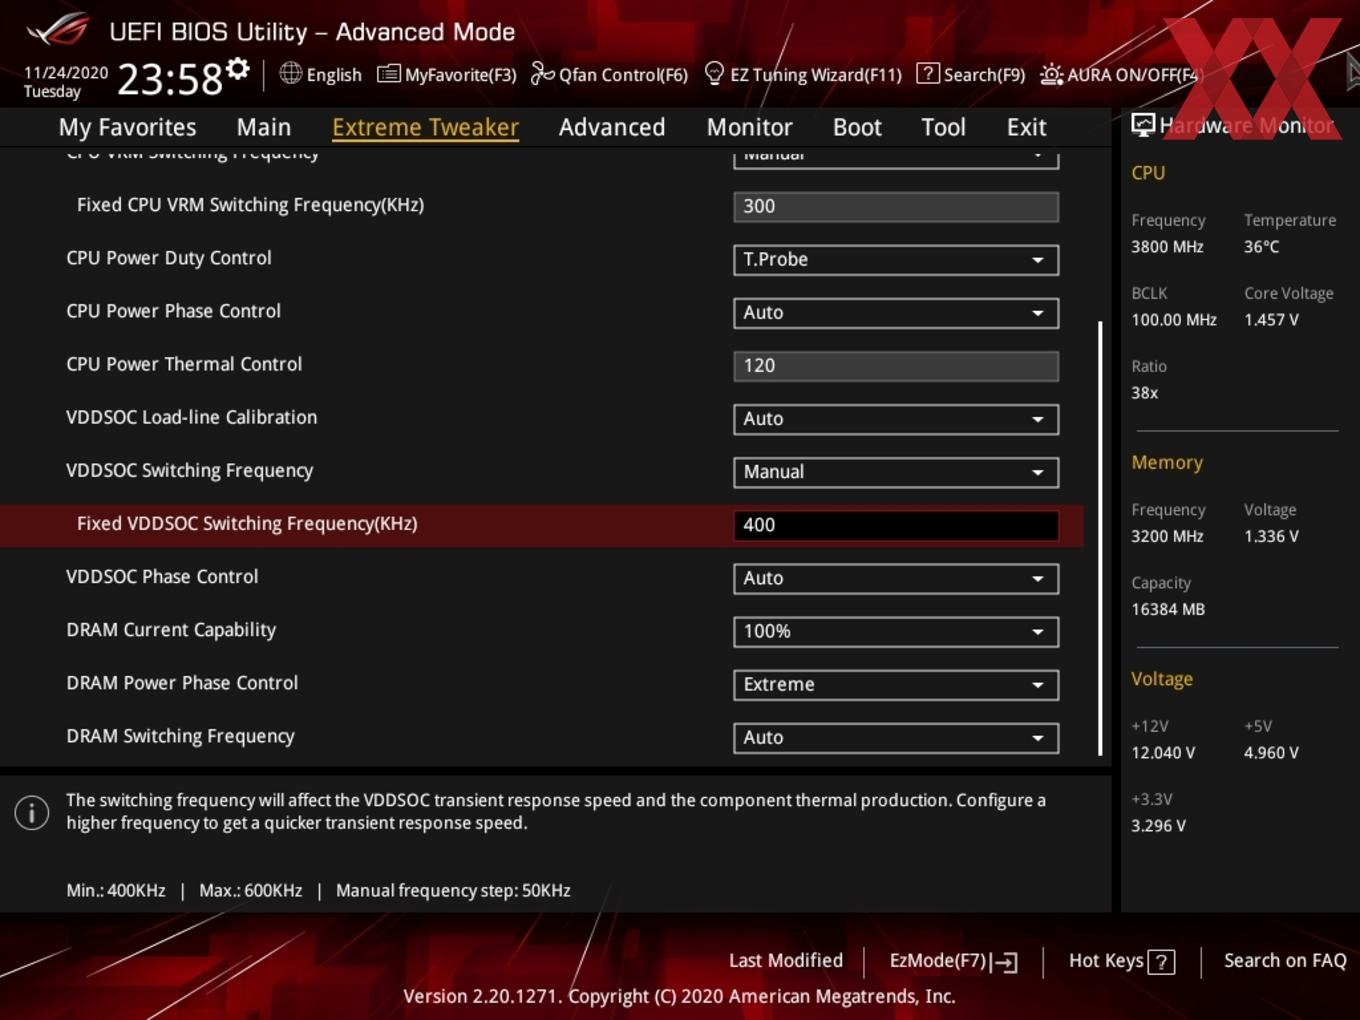Click the globe language icon
Image resolution: width=1360 pixels, height=1020 pixels.
[290, 73]
